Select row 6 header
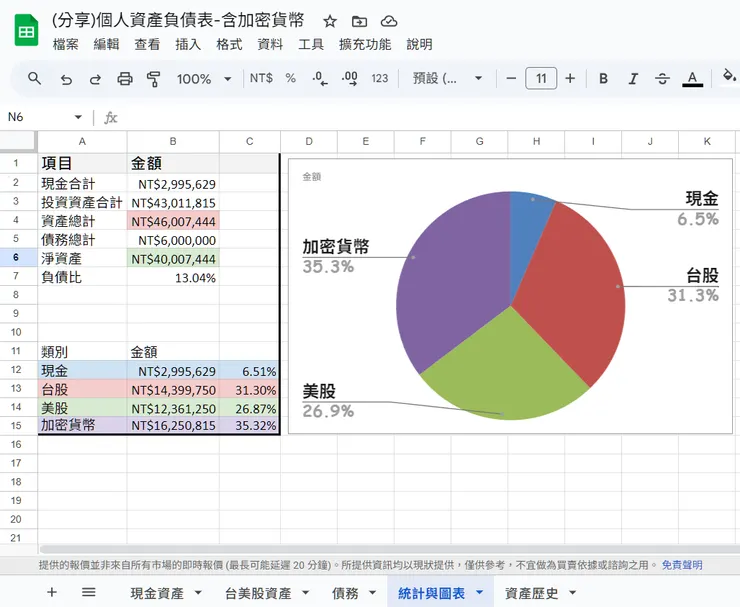 16,258
